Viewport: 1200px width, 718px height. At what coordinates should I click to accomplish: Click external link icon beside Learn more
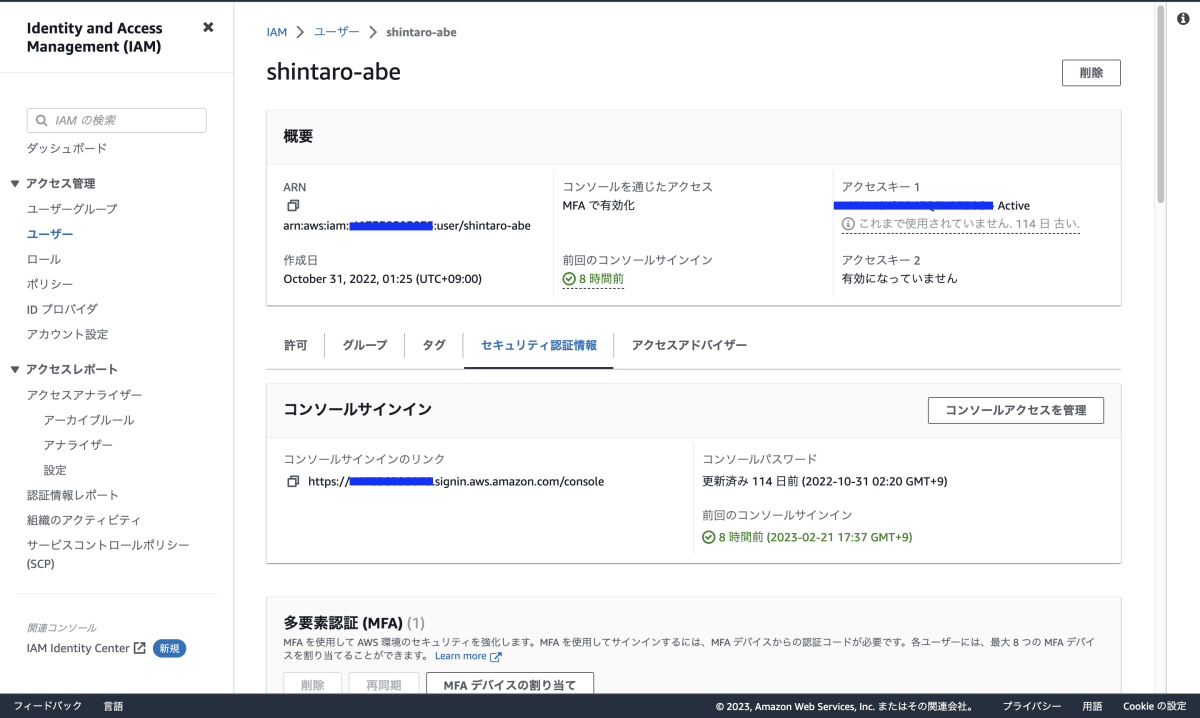[x=496, y=657]
